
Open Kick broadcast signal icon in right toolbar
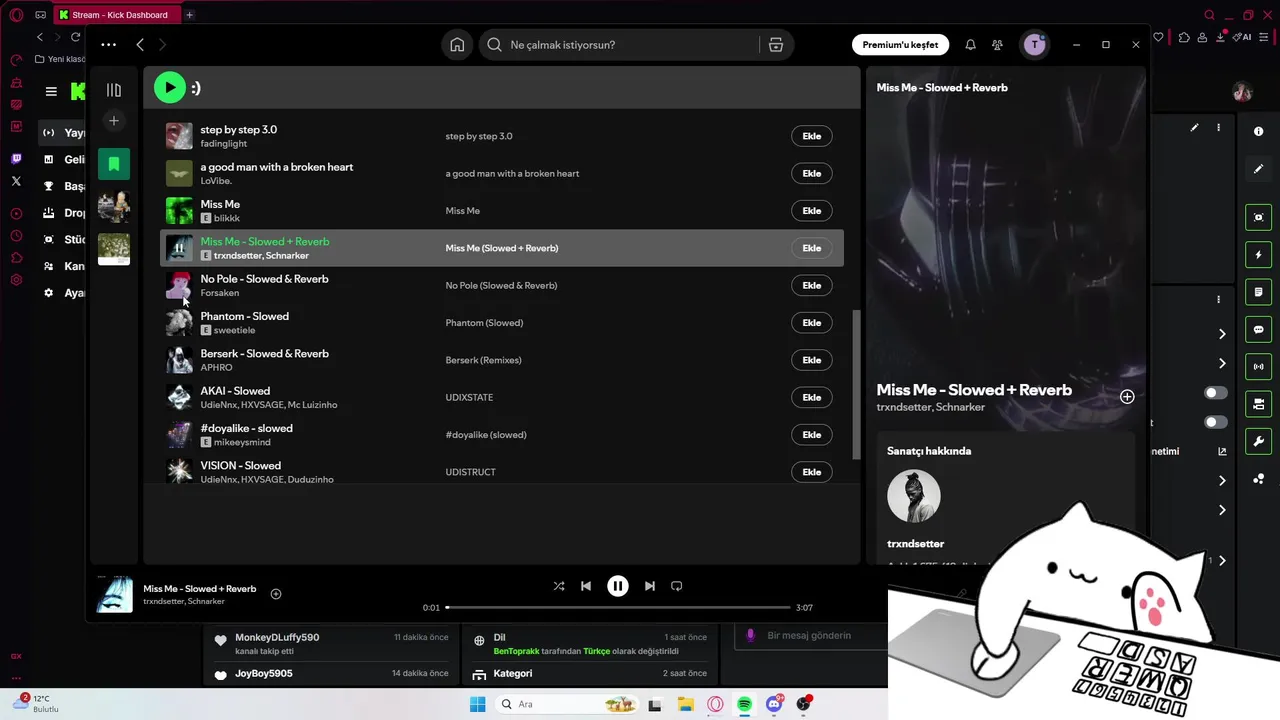tap(1259, 366)
